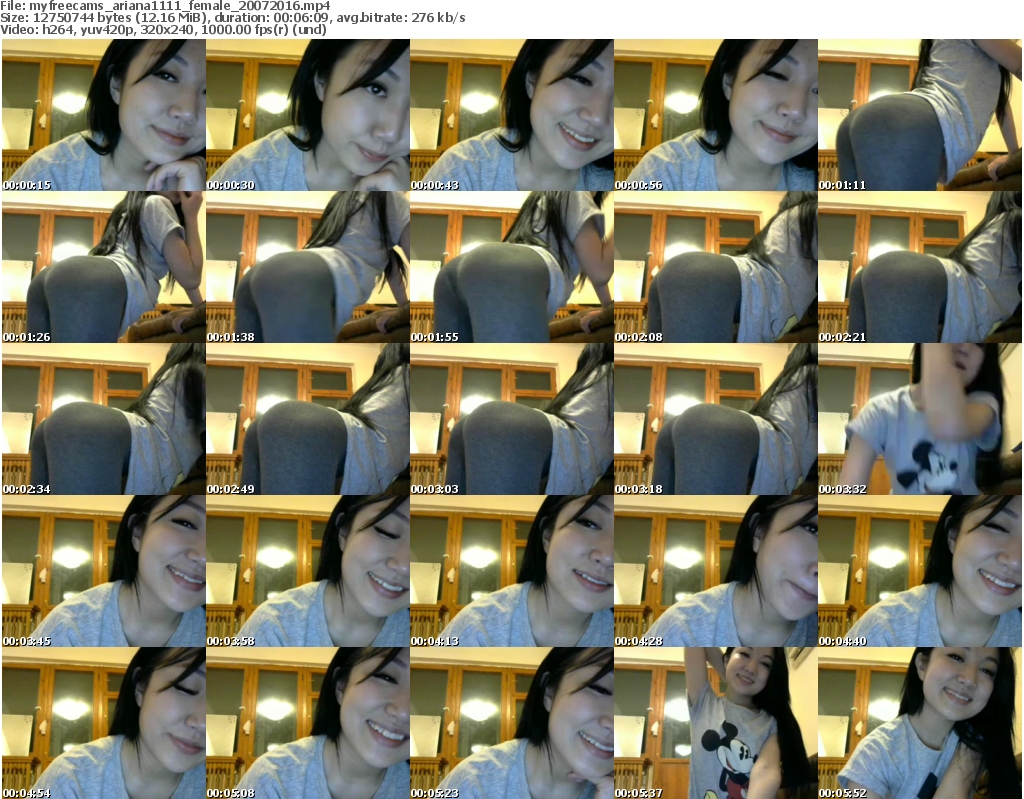Open the 00:04:40 thumbnail
The image size is (1024, 799).
point(920,571)
